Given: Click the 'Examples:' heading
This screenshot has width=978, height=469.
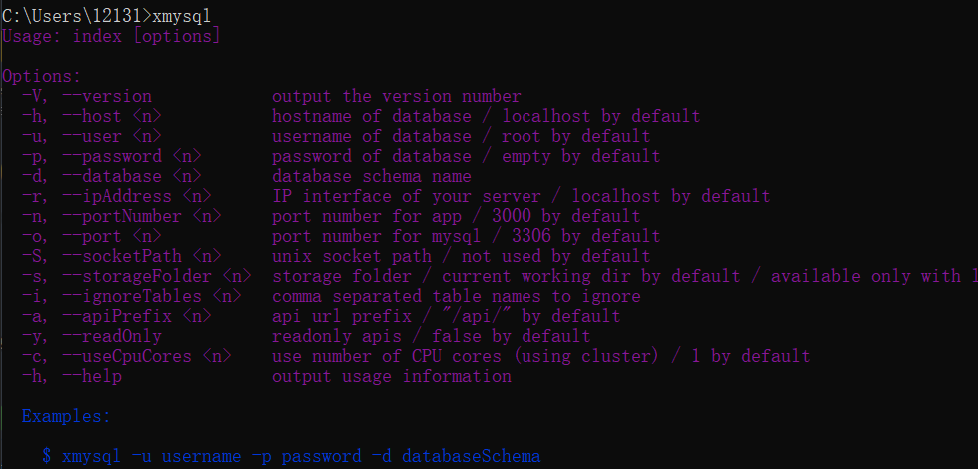Looking at the screenshot, I should click(x=66, y=416).
